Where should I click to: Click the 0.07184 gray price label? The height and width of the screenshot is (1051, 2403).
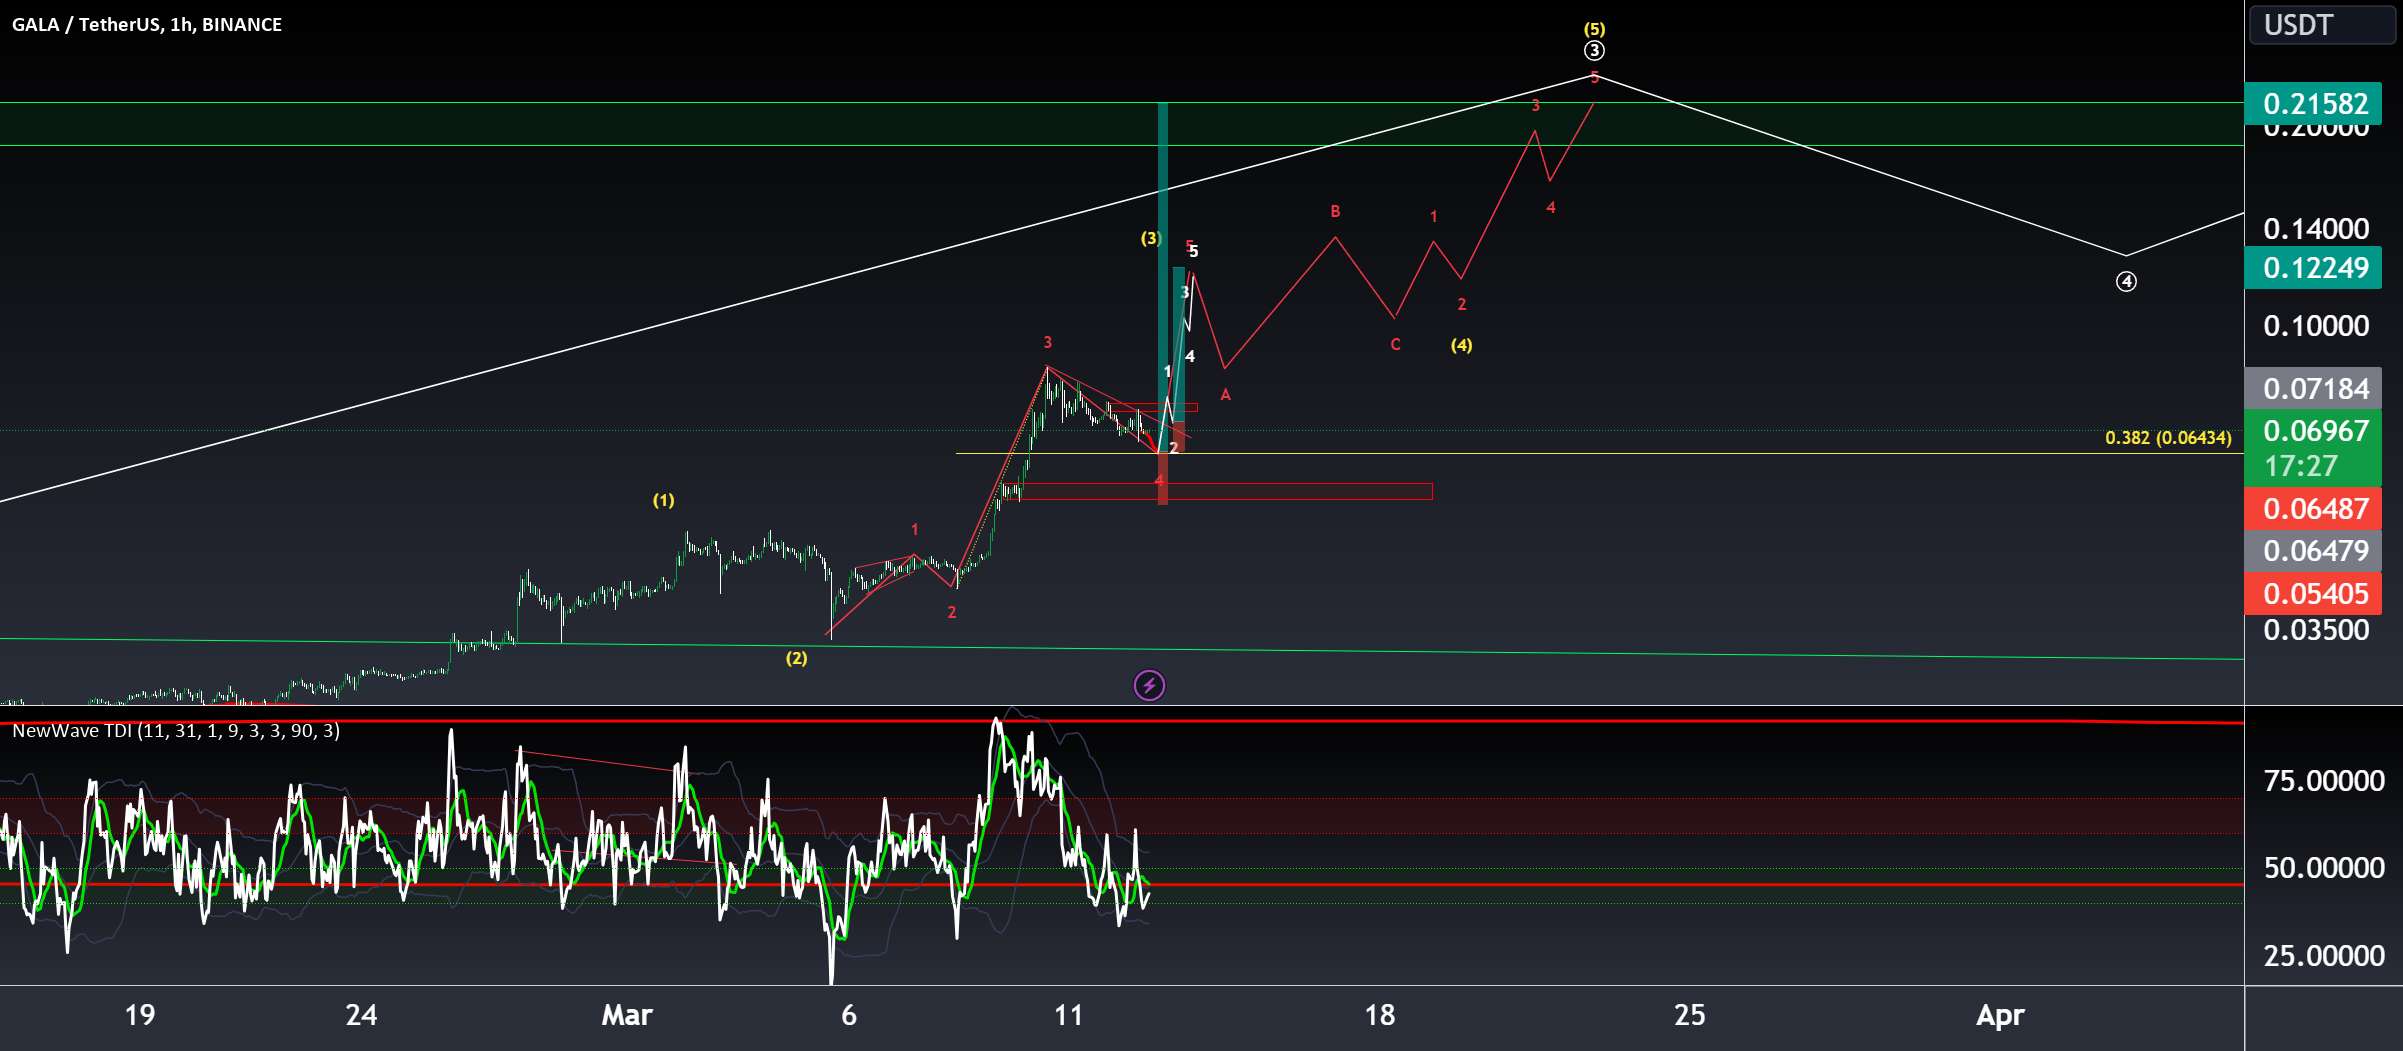coord(2313,388)
